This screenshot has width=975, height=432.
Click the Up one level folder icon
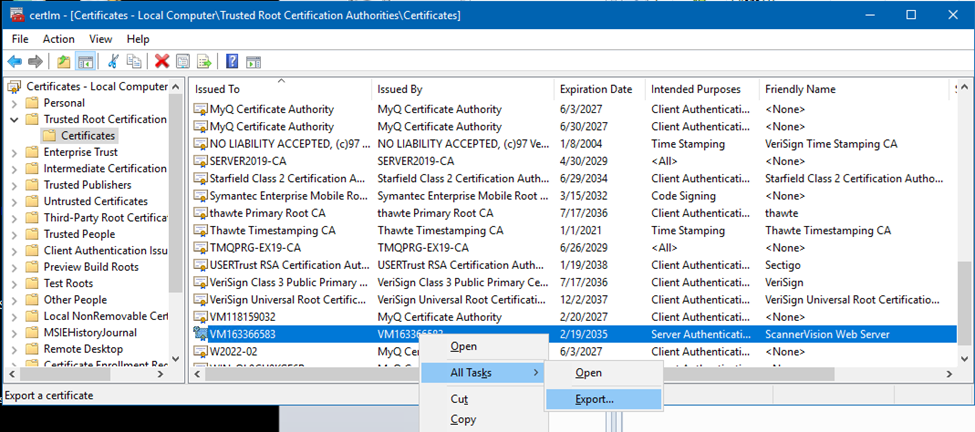pyautogui.click(x=64, y=62)
